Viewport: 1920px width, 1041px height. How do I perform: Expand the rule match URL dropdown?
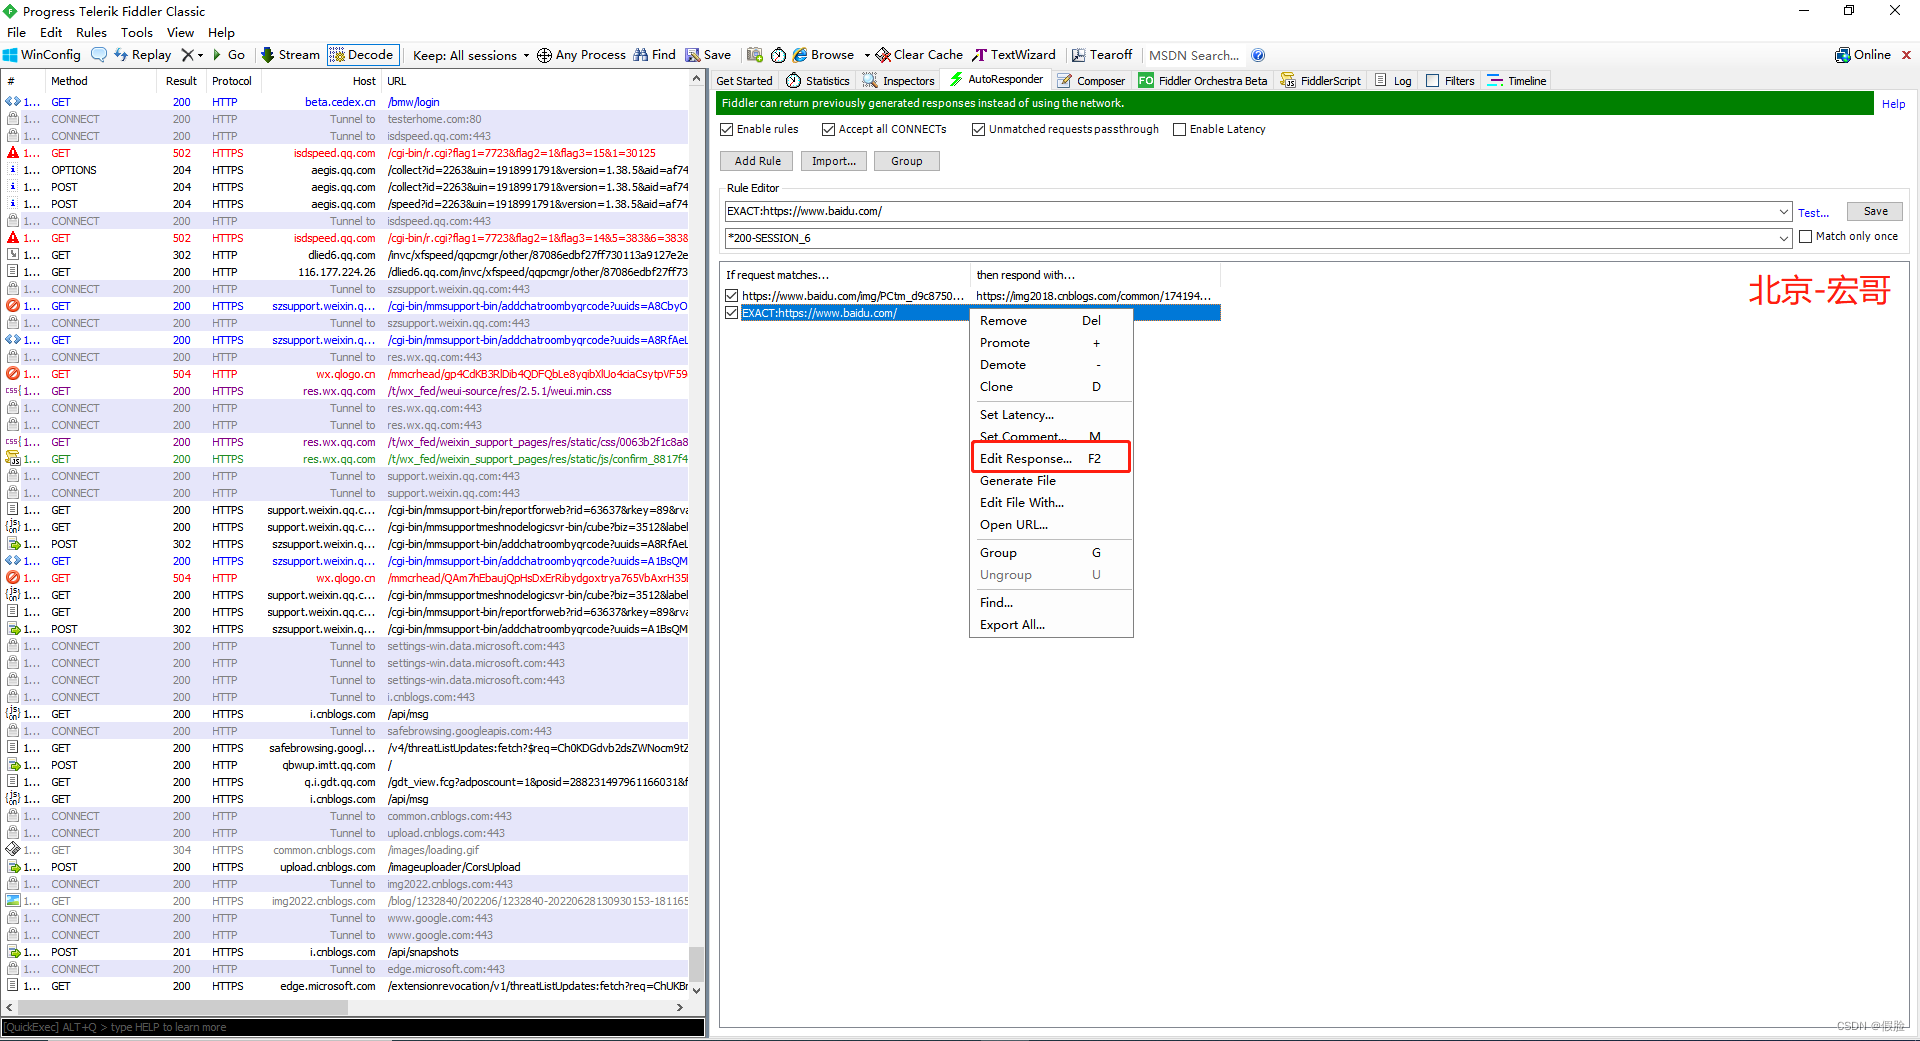pyautogui.click(x=1783, y=212)
